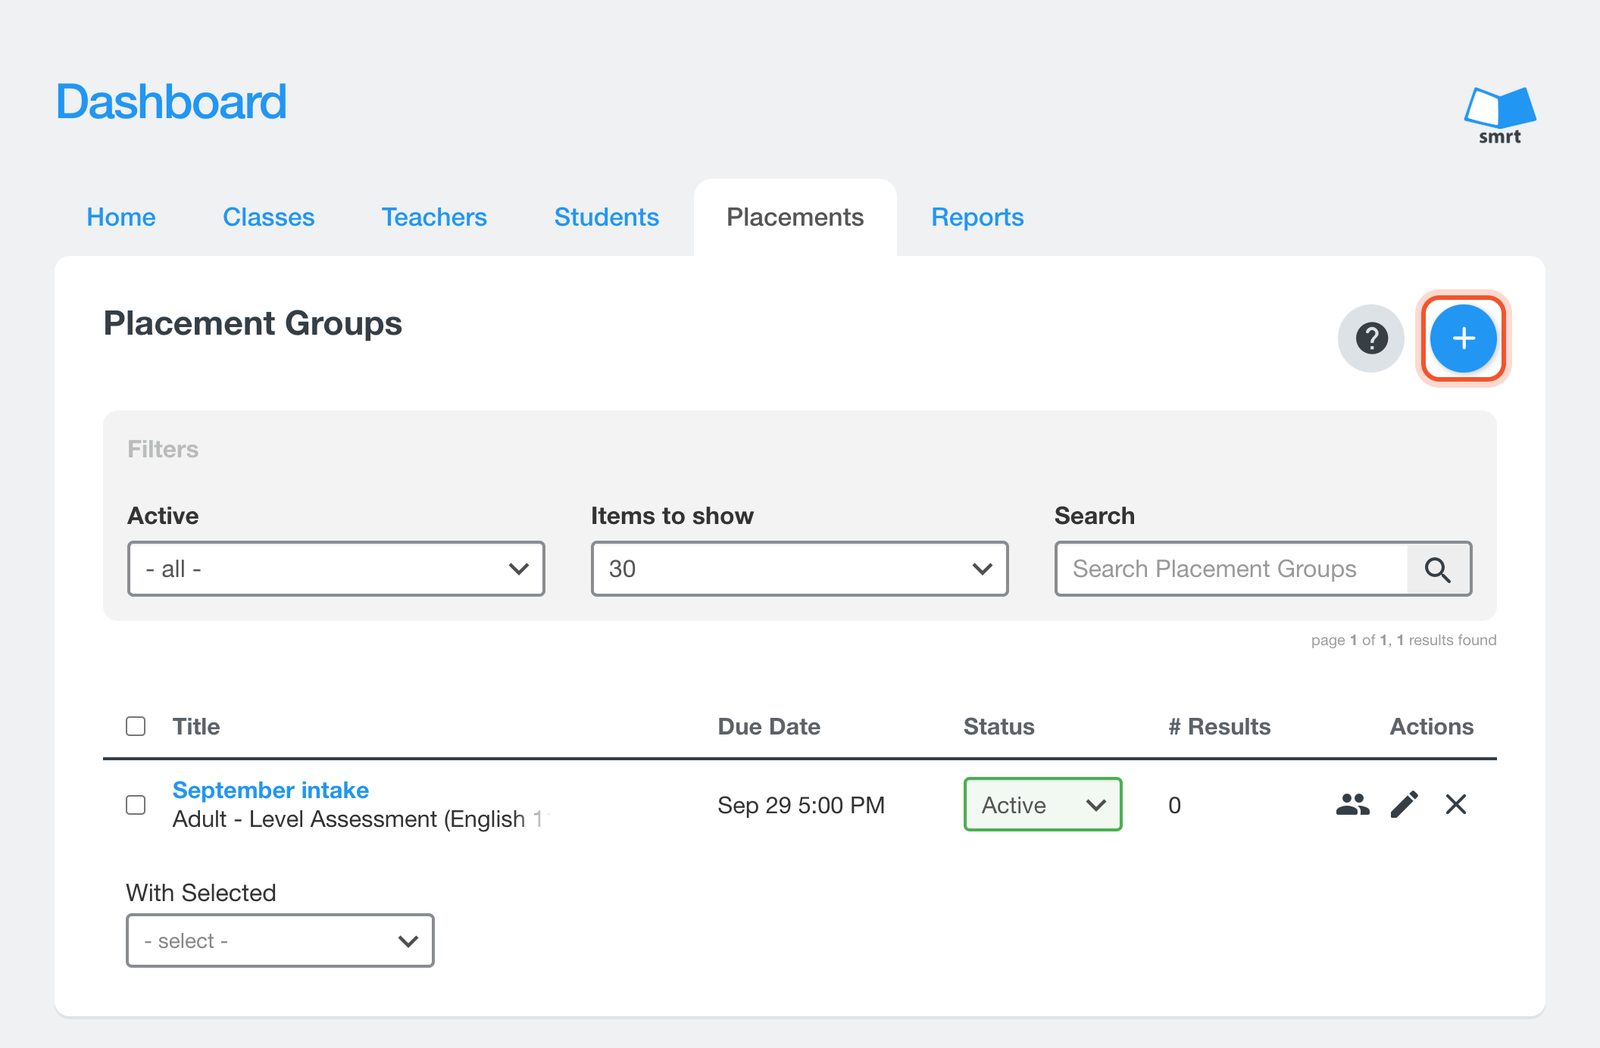This screenshot has height=1048, width=1600.
Task: Click the # Results column header
Action: coord(1219,727)
